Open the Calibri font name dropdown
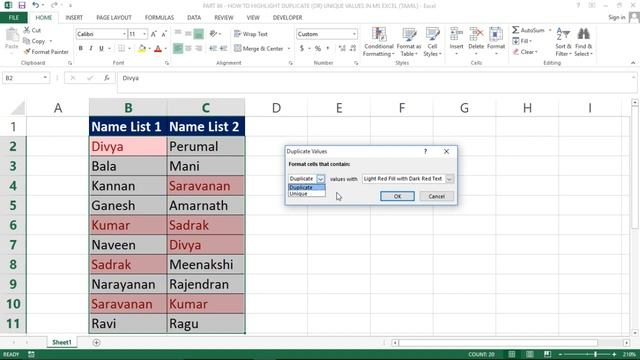The width and height of the screenshot is (640, 360). pyautogui.click(x=124, y=34)
